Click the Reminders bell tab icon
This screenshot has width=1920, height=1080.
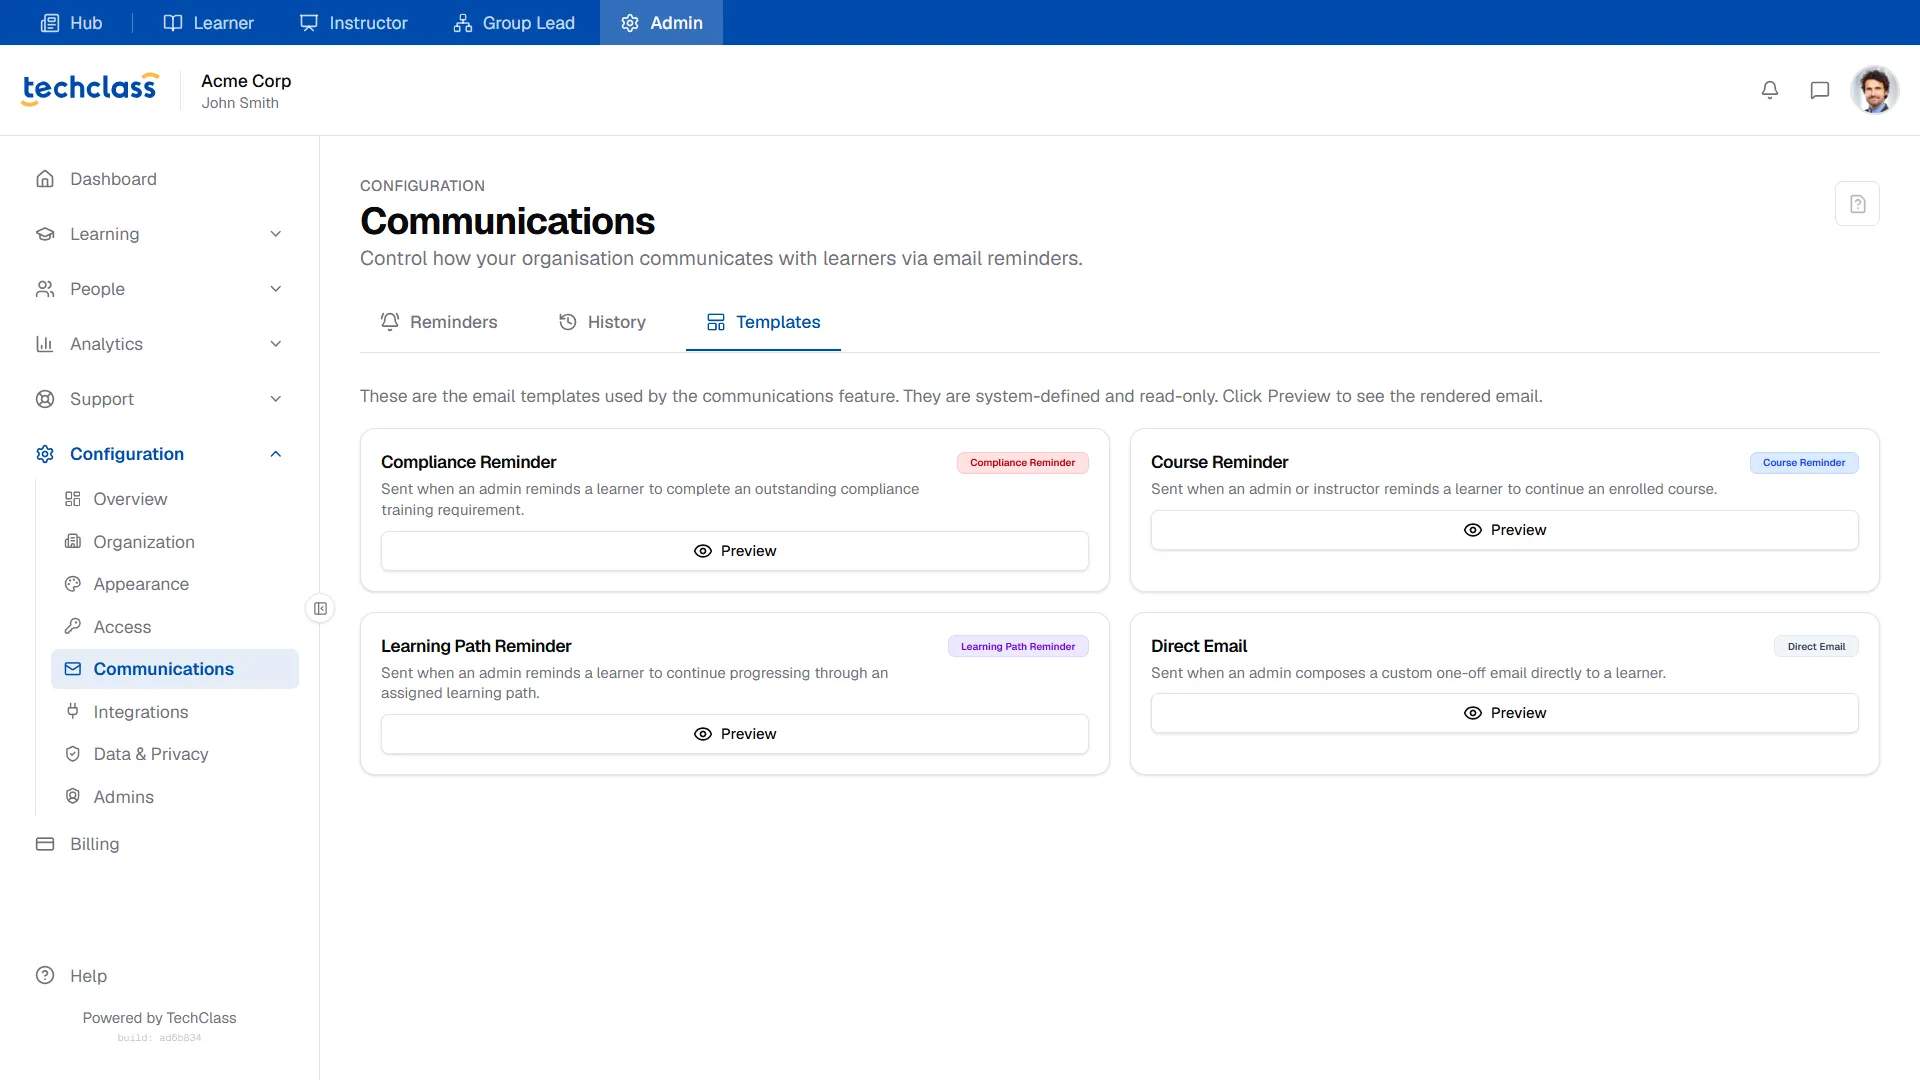(390, 322)
